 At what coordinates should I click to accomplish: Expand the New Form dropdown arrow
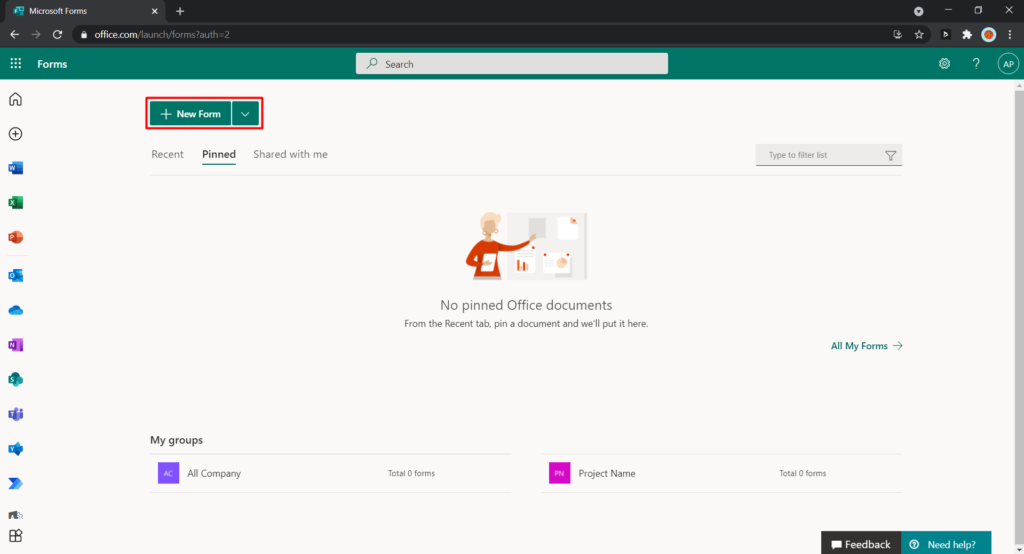[x=245, y=114]
